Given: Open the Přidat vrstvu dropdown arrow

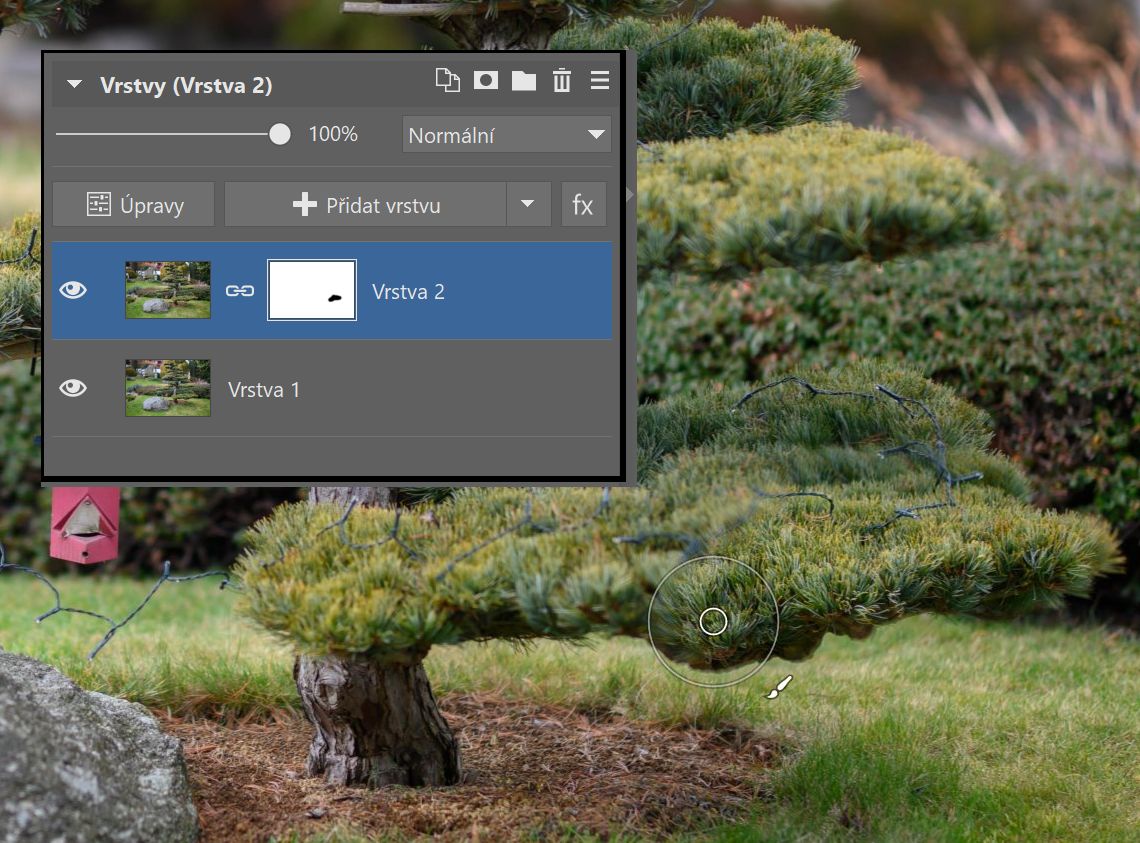Looking at the screenshot, I should click(529, 204).
